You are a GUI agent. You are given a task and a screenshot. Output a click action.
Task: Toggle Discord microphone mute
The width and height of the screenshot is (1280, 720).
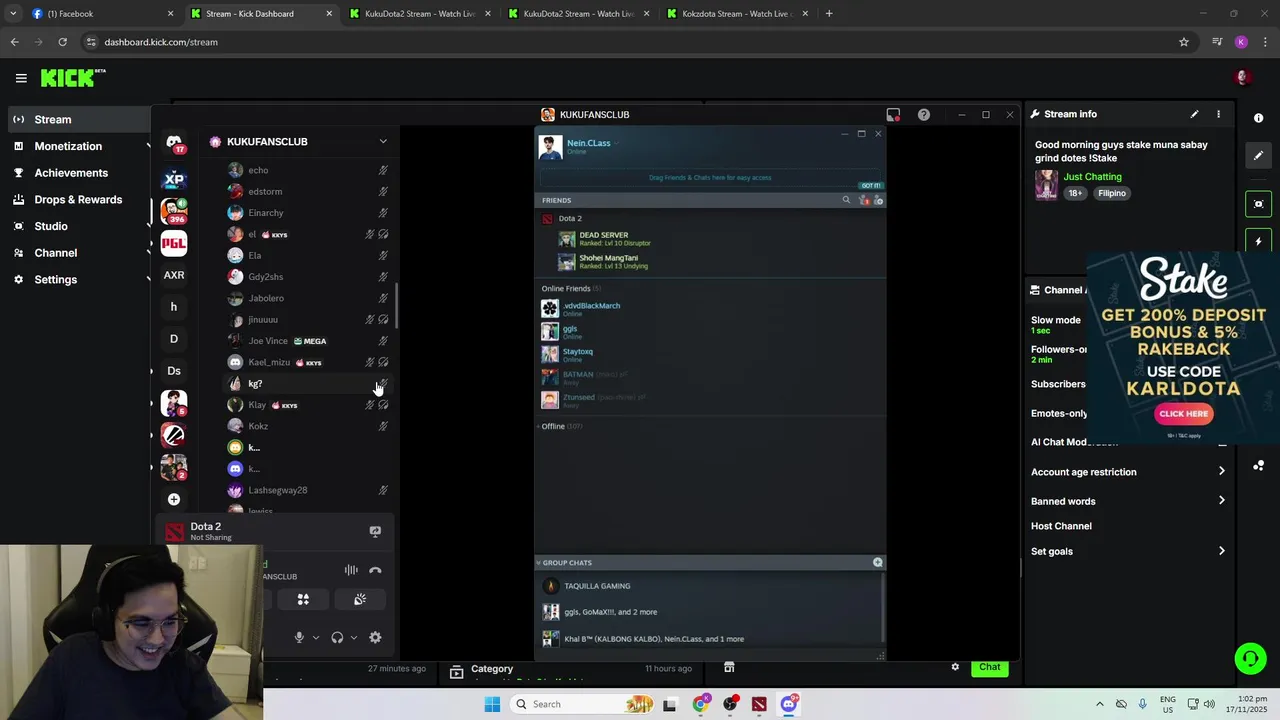[298, 637]
